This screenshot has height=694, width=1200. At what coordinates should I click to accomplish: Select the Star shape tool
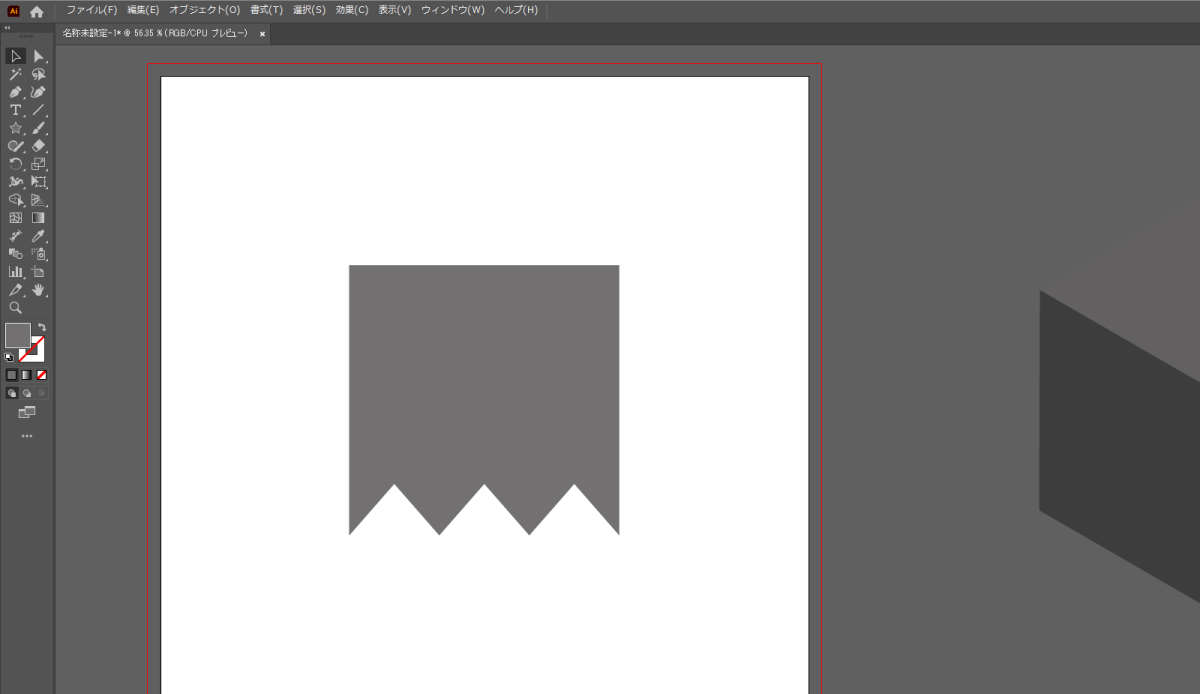(15, 128)
